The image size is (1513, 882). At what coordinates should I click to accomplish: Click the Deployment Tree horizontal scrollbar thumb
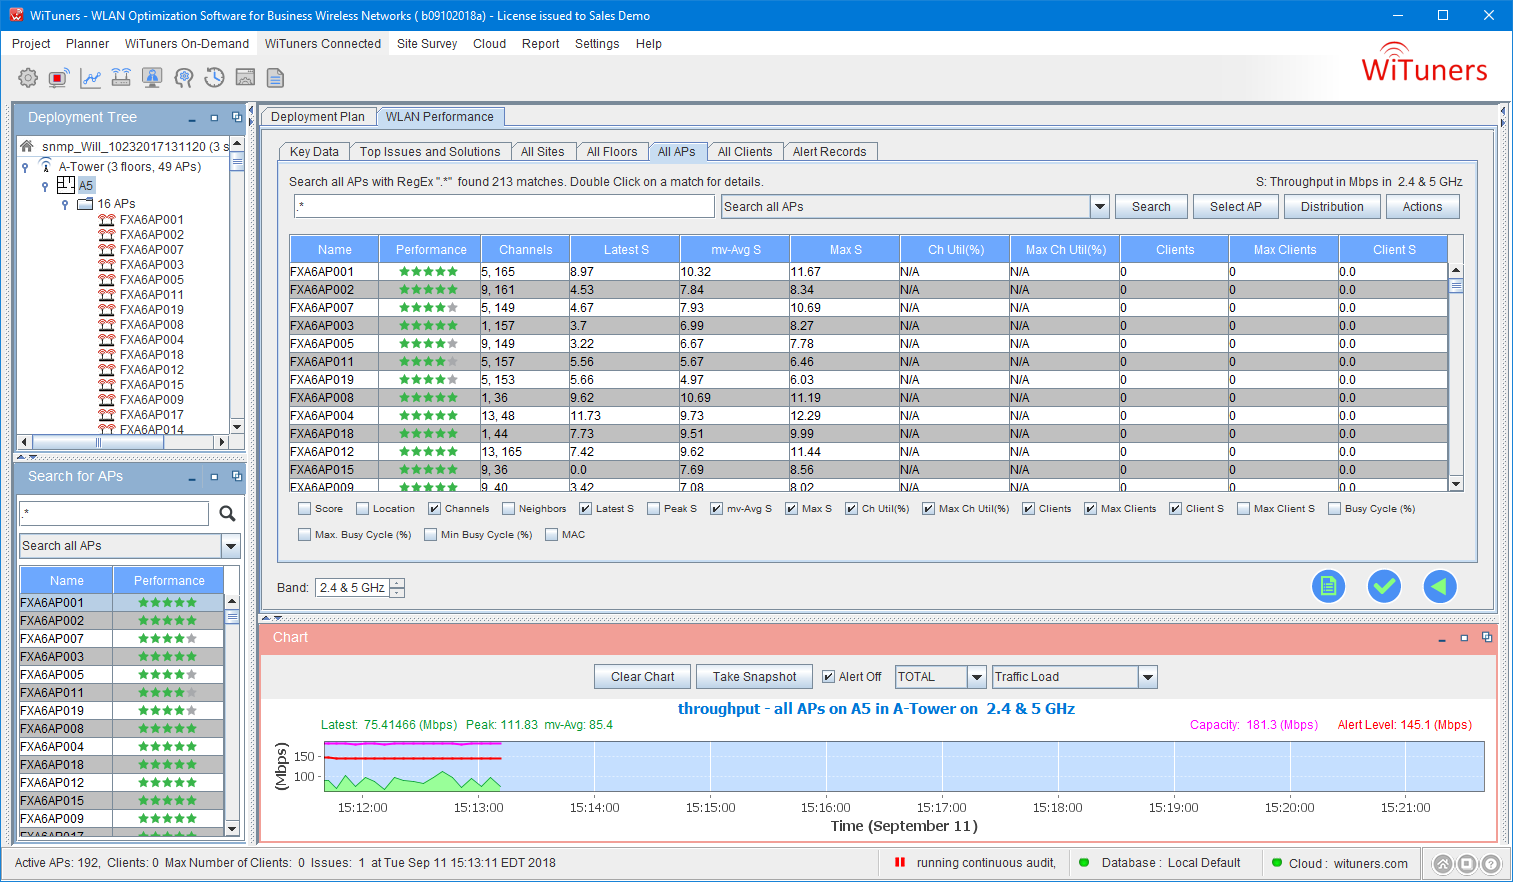coord(98,442)
